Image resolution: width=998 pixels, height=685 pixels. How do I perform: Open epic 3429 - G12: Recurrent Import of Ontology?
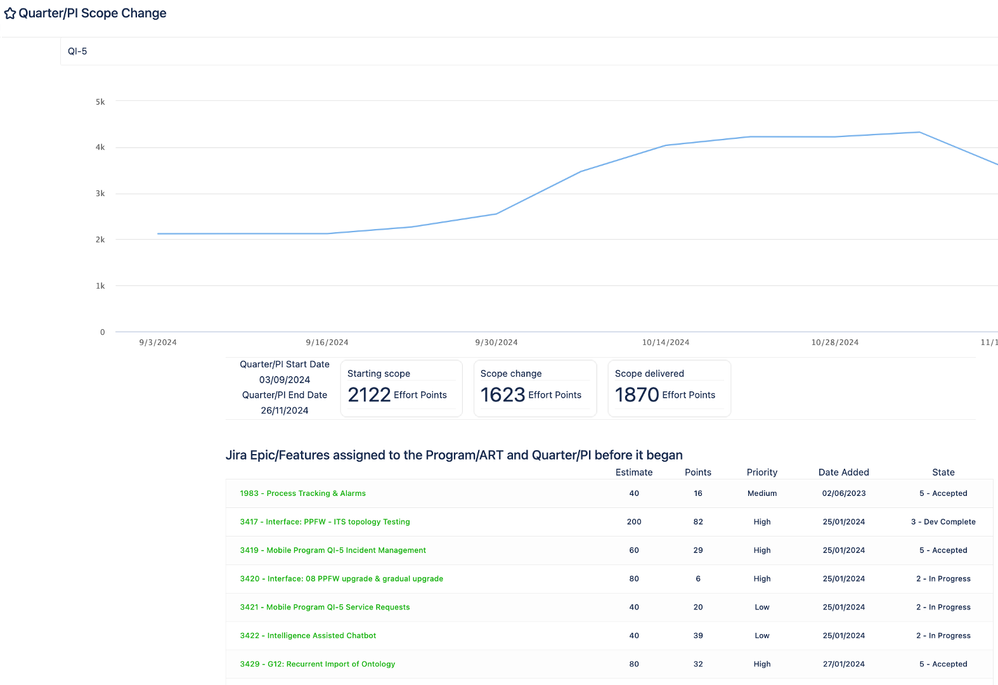pos(318,664)
